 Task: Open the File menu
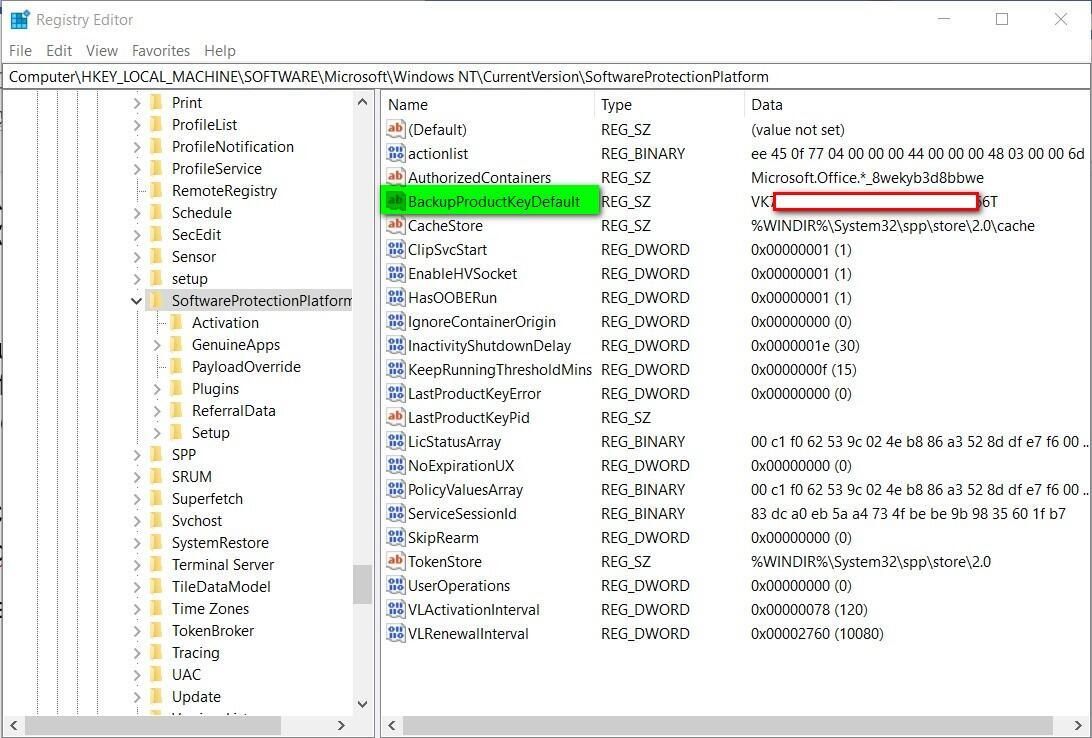point(19,50)
